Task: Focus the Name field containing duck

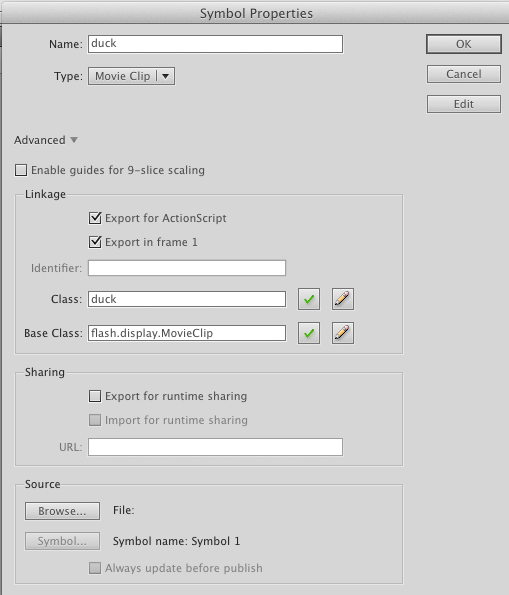Action: click(x=215, y=44)
